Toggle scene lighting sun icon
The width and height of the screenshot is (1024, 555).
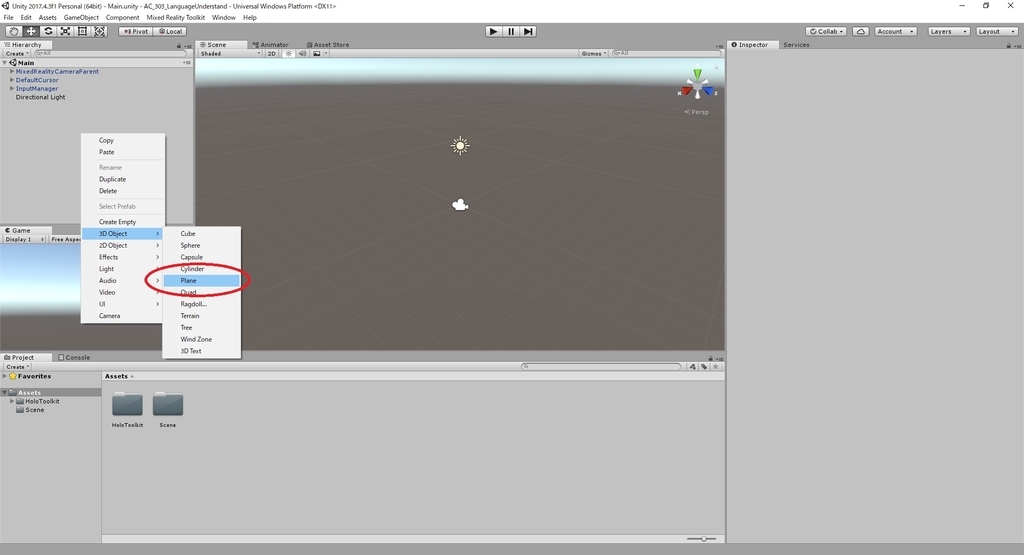point(289,54)
